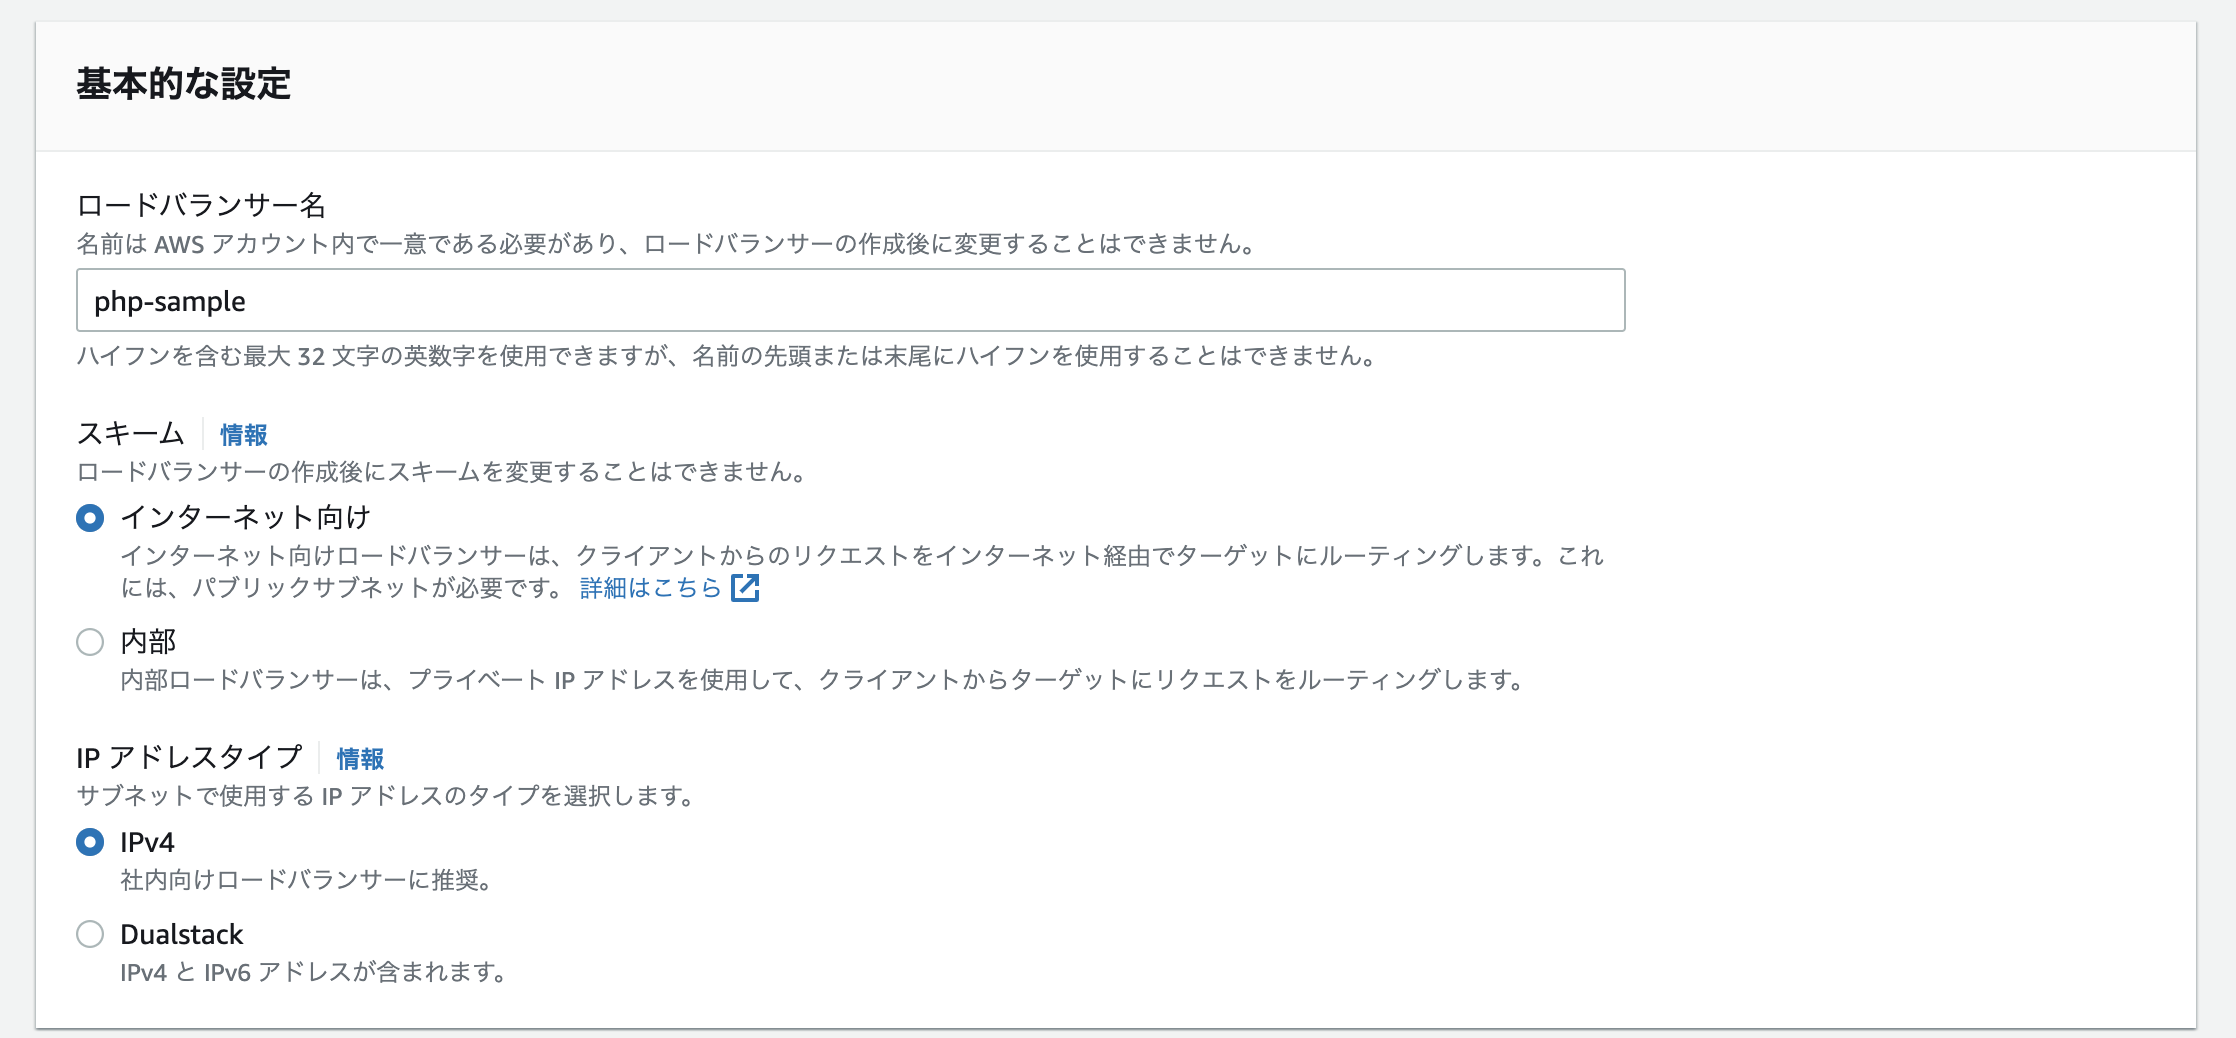Click the 内部ロードバランサー description text
Image resolution: width=2236 pixels, height=1038 pixels.
(822, 680)
